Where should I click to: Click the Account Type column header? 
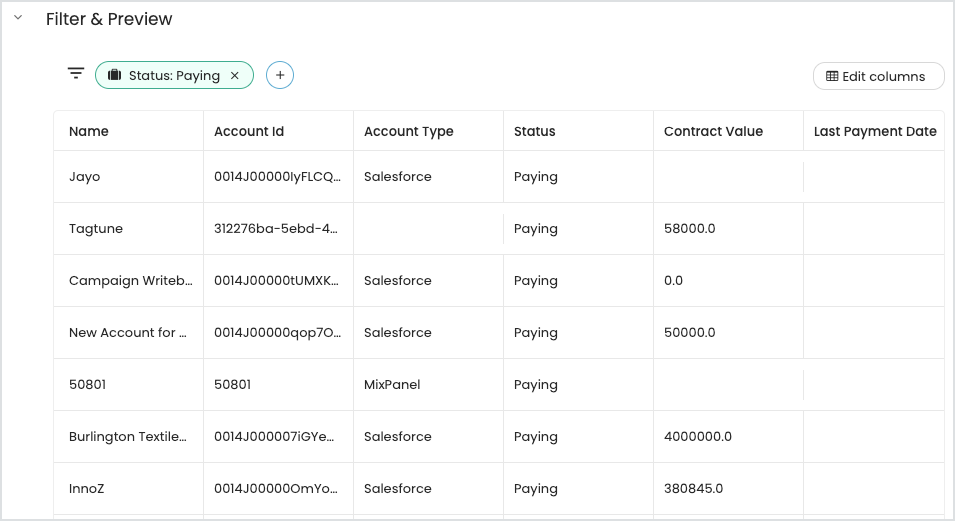pyautogui.click(x=409, y=131)
